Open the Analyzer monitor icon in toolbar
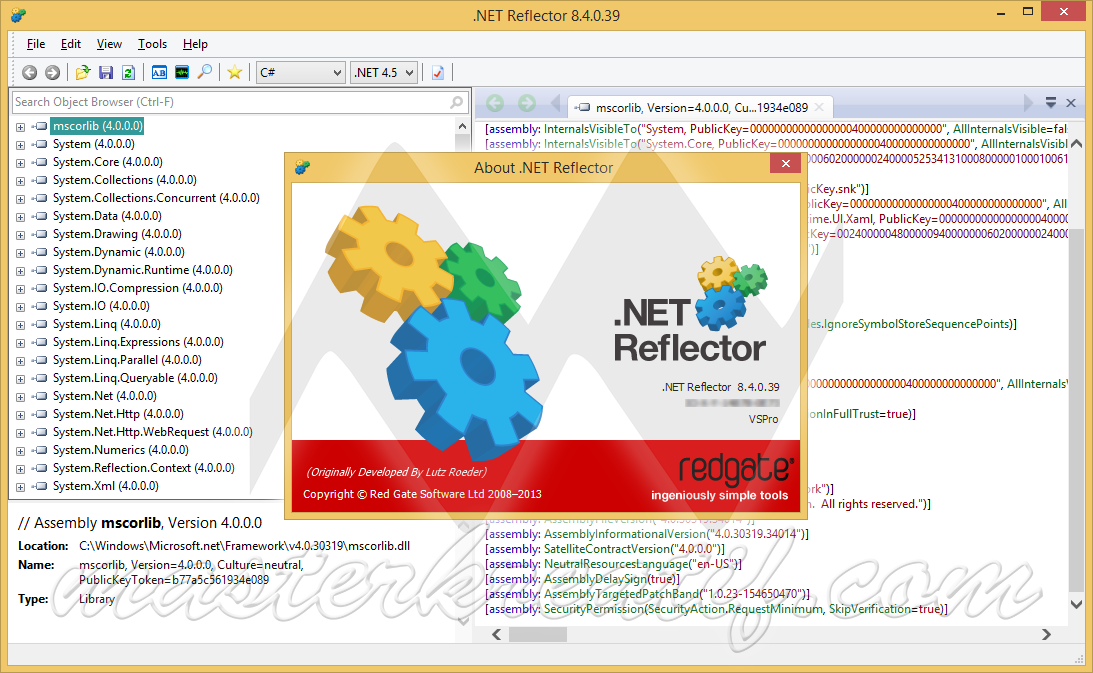Image resolution: width=1093 pixels, height=673 pixels. pyautogui.click(x=182, y=73)
